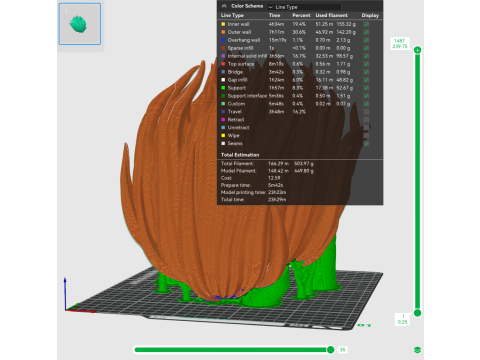Toggle Internal solid infill display checkbox
480x360 pixels.
point(366,56)
